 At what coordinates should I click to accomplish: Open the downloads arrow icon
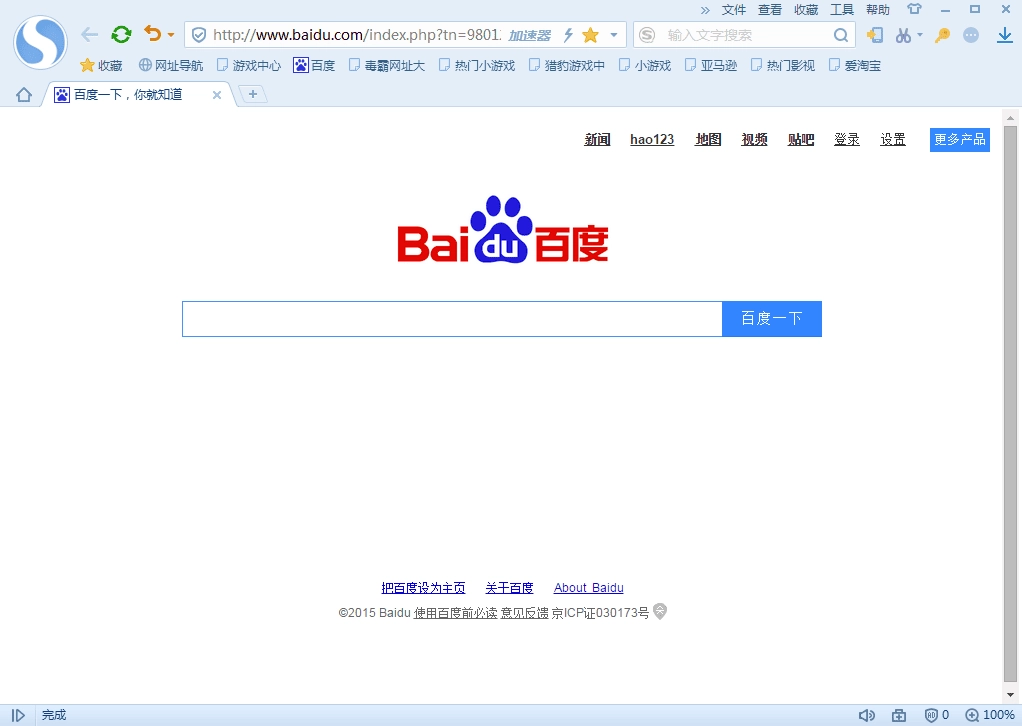(x=1005, y=35)
